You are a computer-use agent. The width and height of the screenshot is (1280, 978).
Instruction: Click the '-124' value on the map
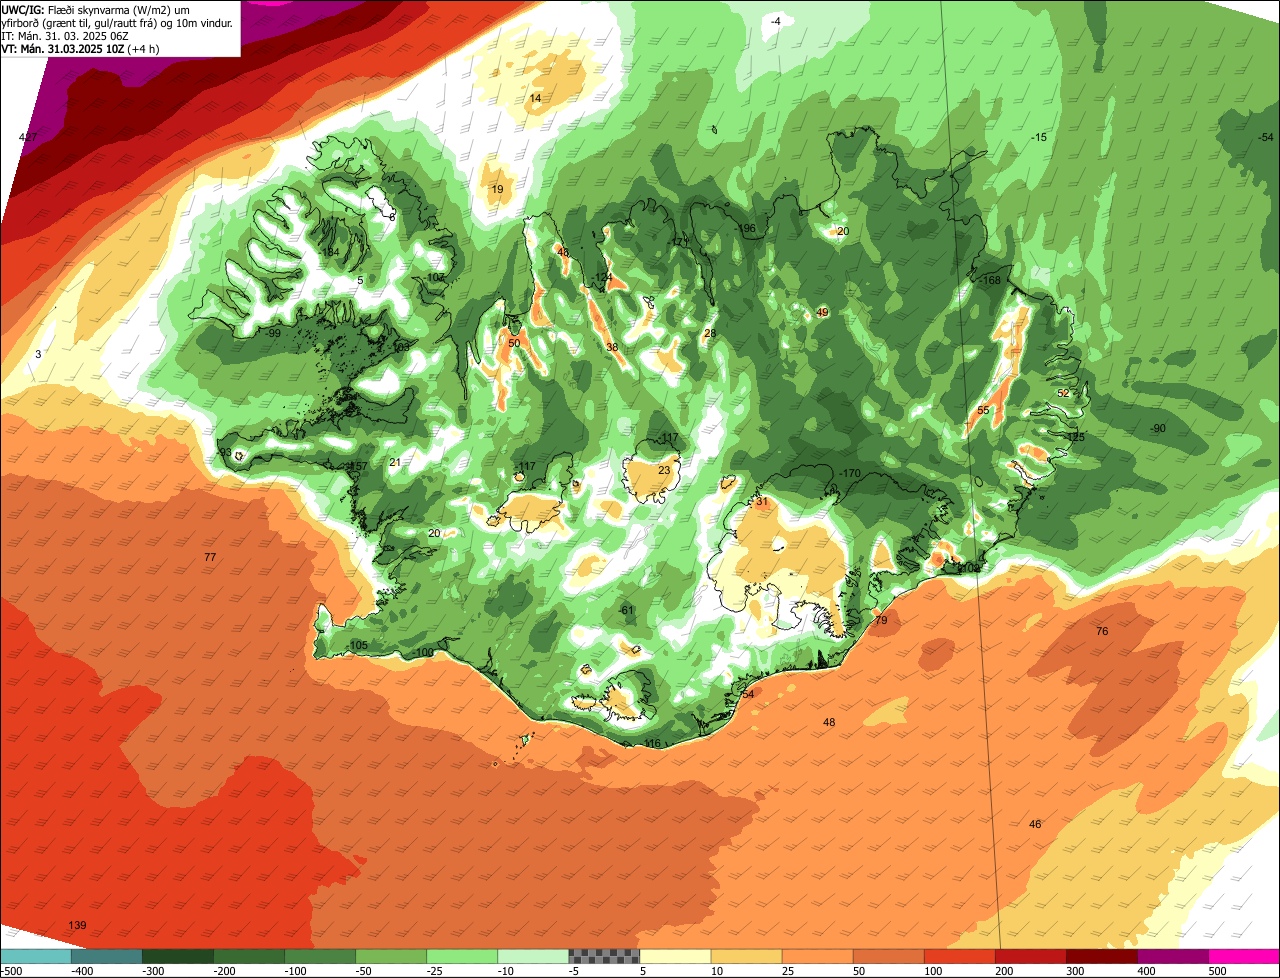tap(602, 278)
